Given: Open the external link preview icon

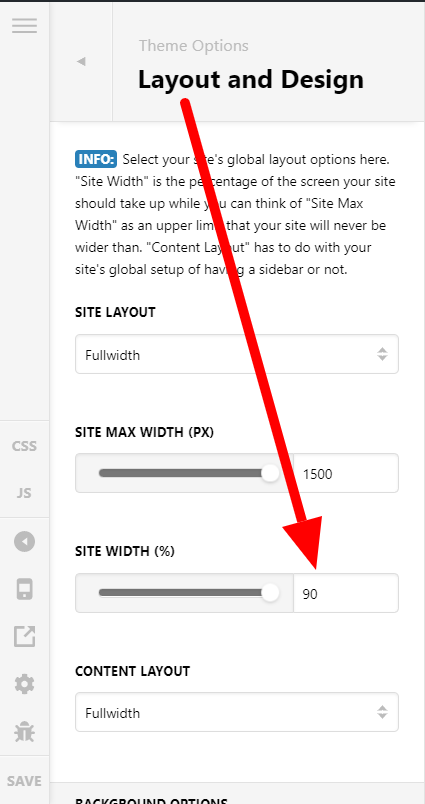Looking at the screenshot, I should (x=25, y=636).
